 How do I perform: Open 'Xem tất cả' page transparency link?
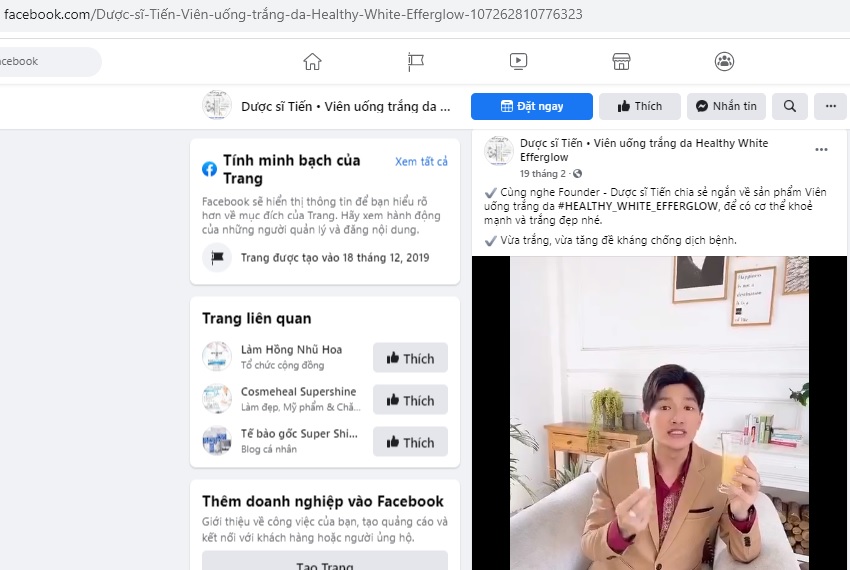[x=421, y=162]
